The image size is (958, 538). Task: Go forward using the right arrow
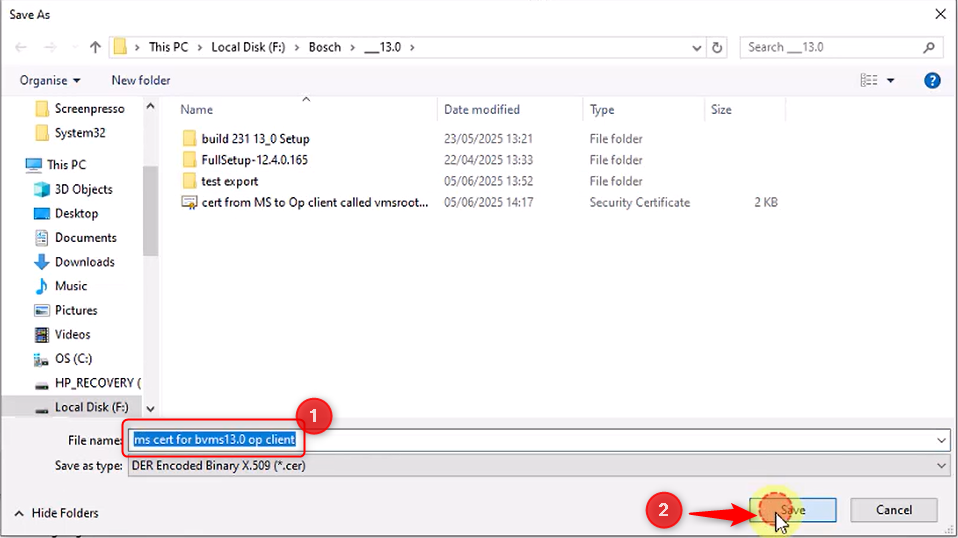[x=50, y=47]
